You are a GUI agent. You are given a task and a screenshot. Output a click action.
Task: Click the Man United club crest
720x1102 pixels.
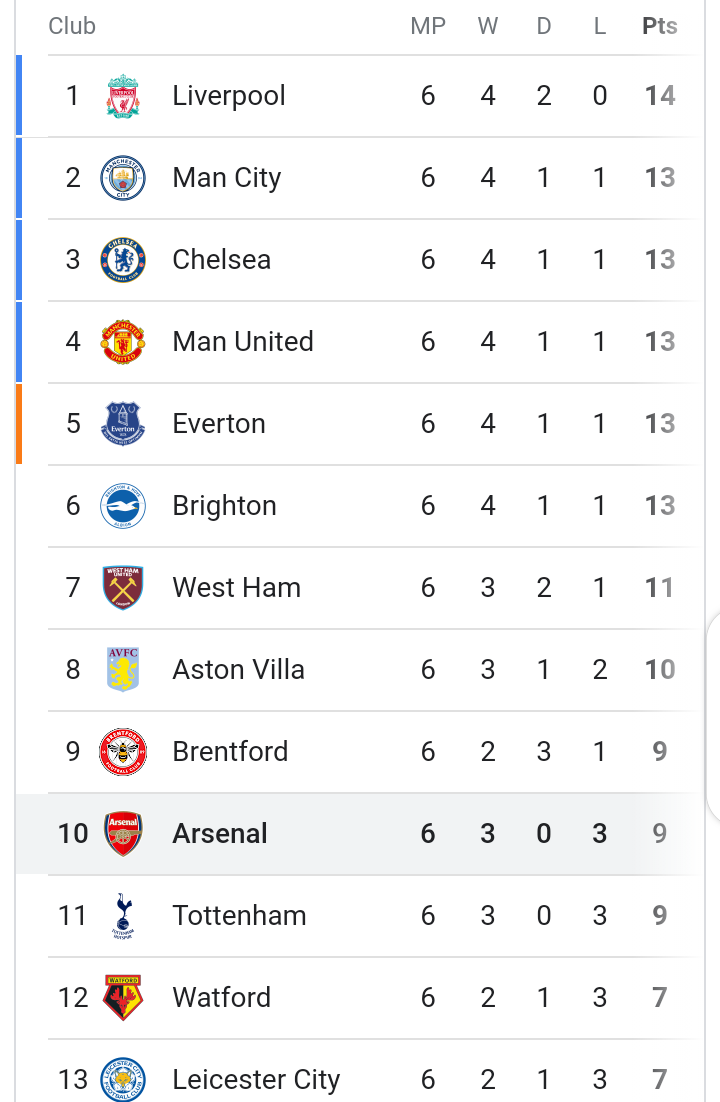coord(123,342)
